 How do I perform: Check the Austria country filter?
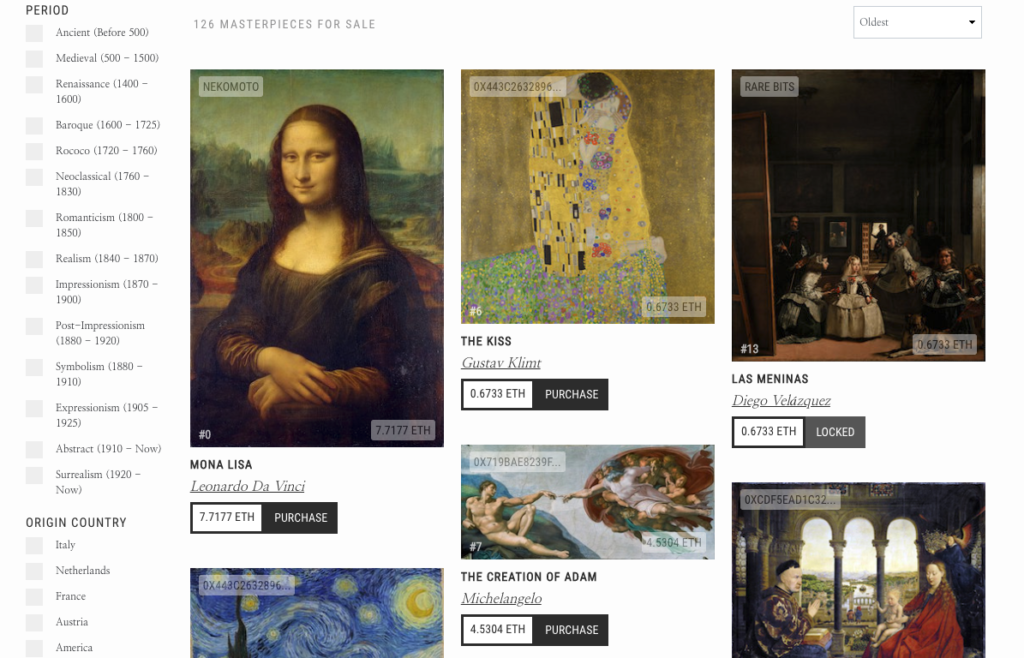click(x=35, y=622)
